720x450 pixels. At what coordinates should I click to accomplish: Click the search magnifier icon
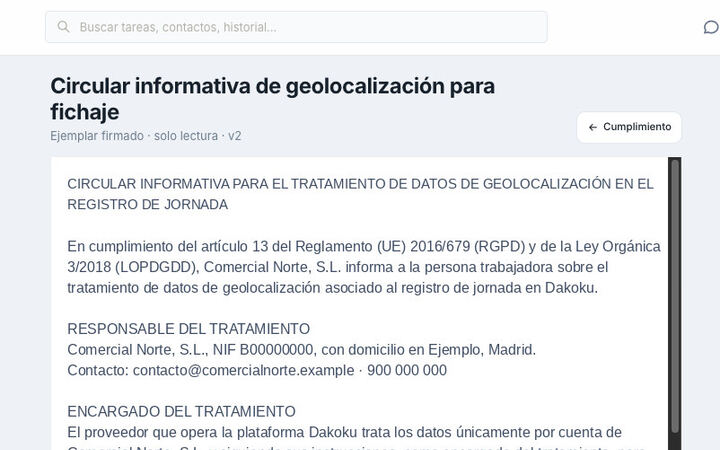(x=63, y=27)
